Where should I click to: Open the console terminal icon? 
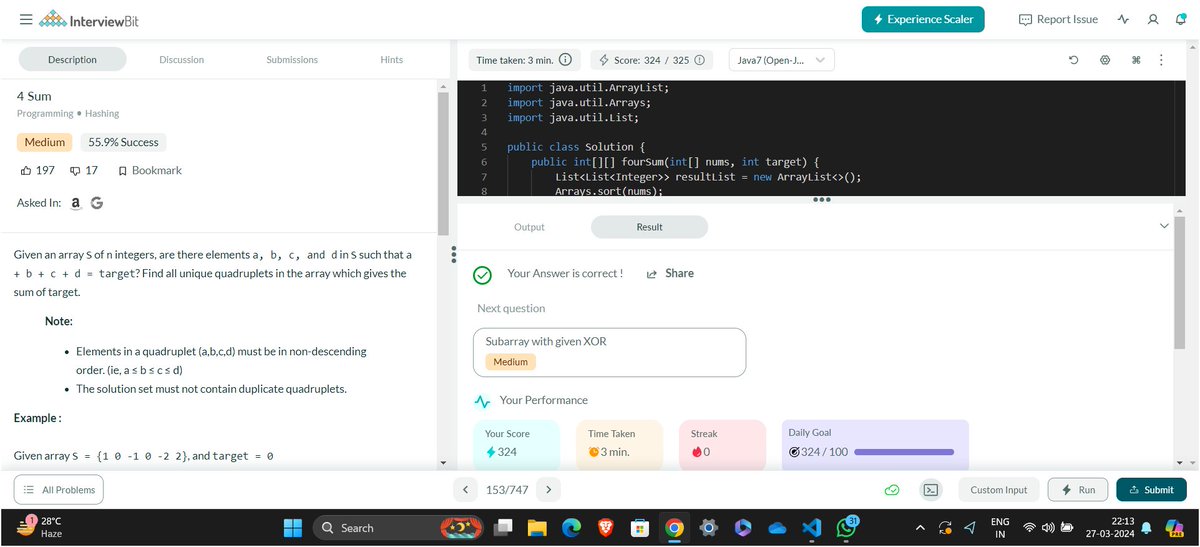930,490
